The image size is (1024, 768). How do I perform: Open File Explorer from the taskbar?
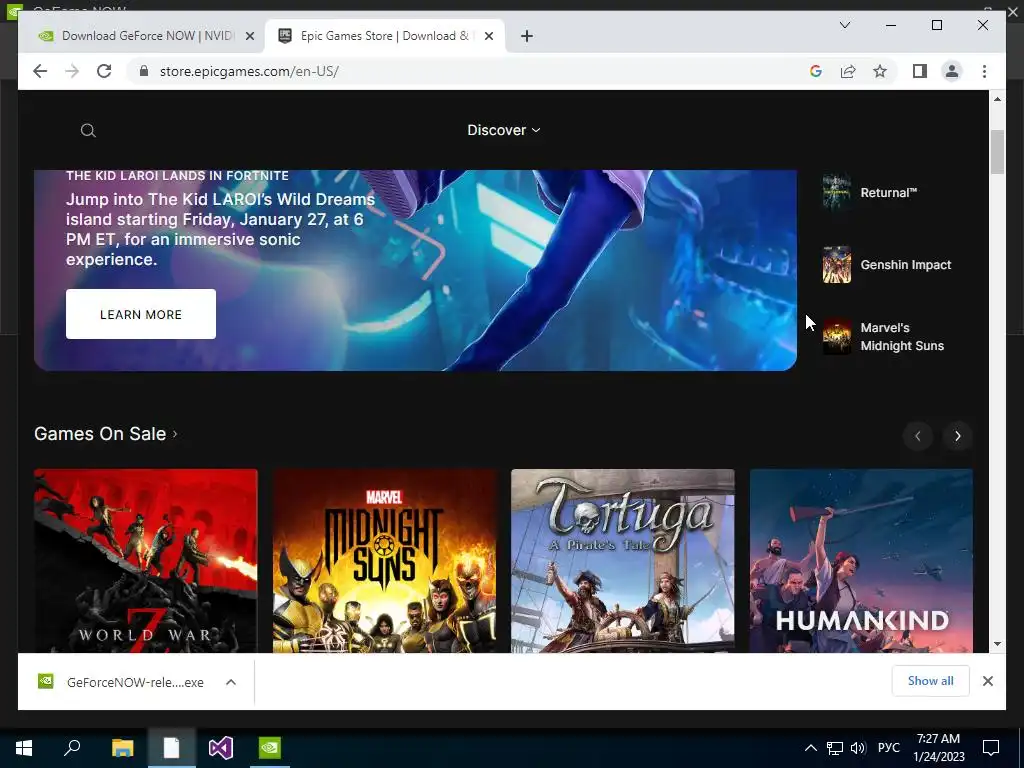point(122,748)
